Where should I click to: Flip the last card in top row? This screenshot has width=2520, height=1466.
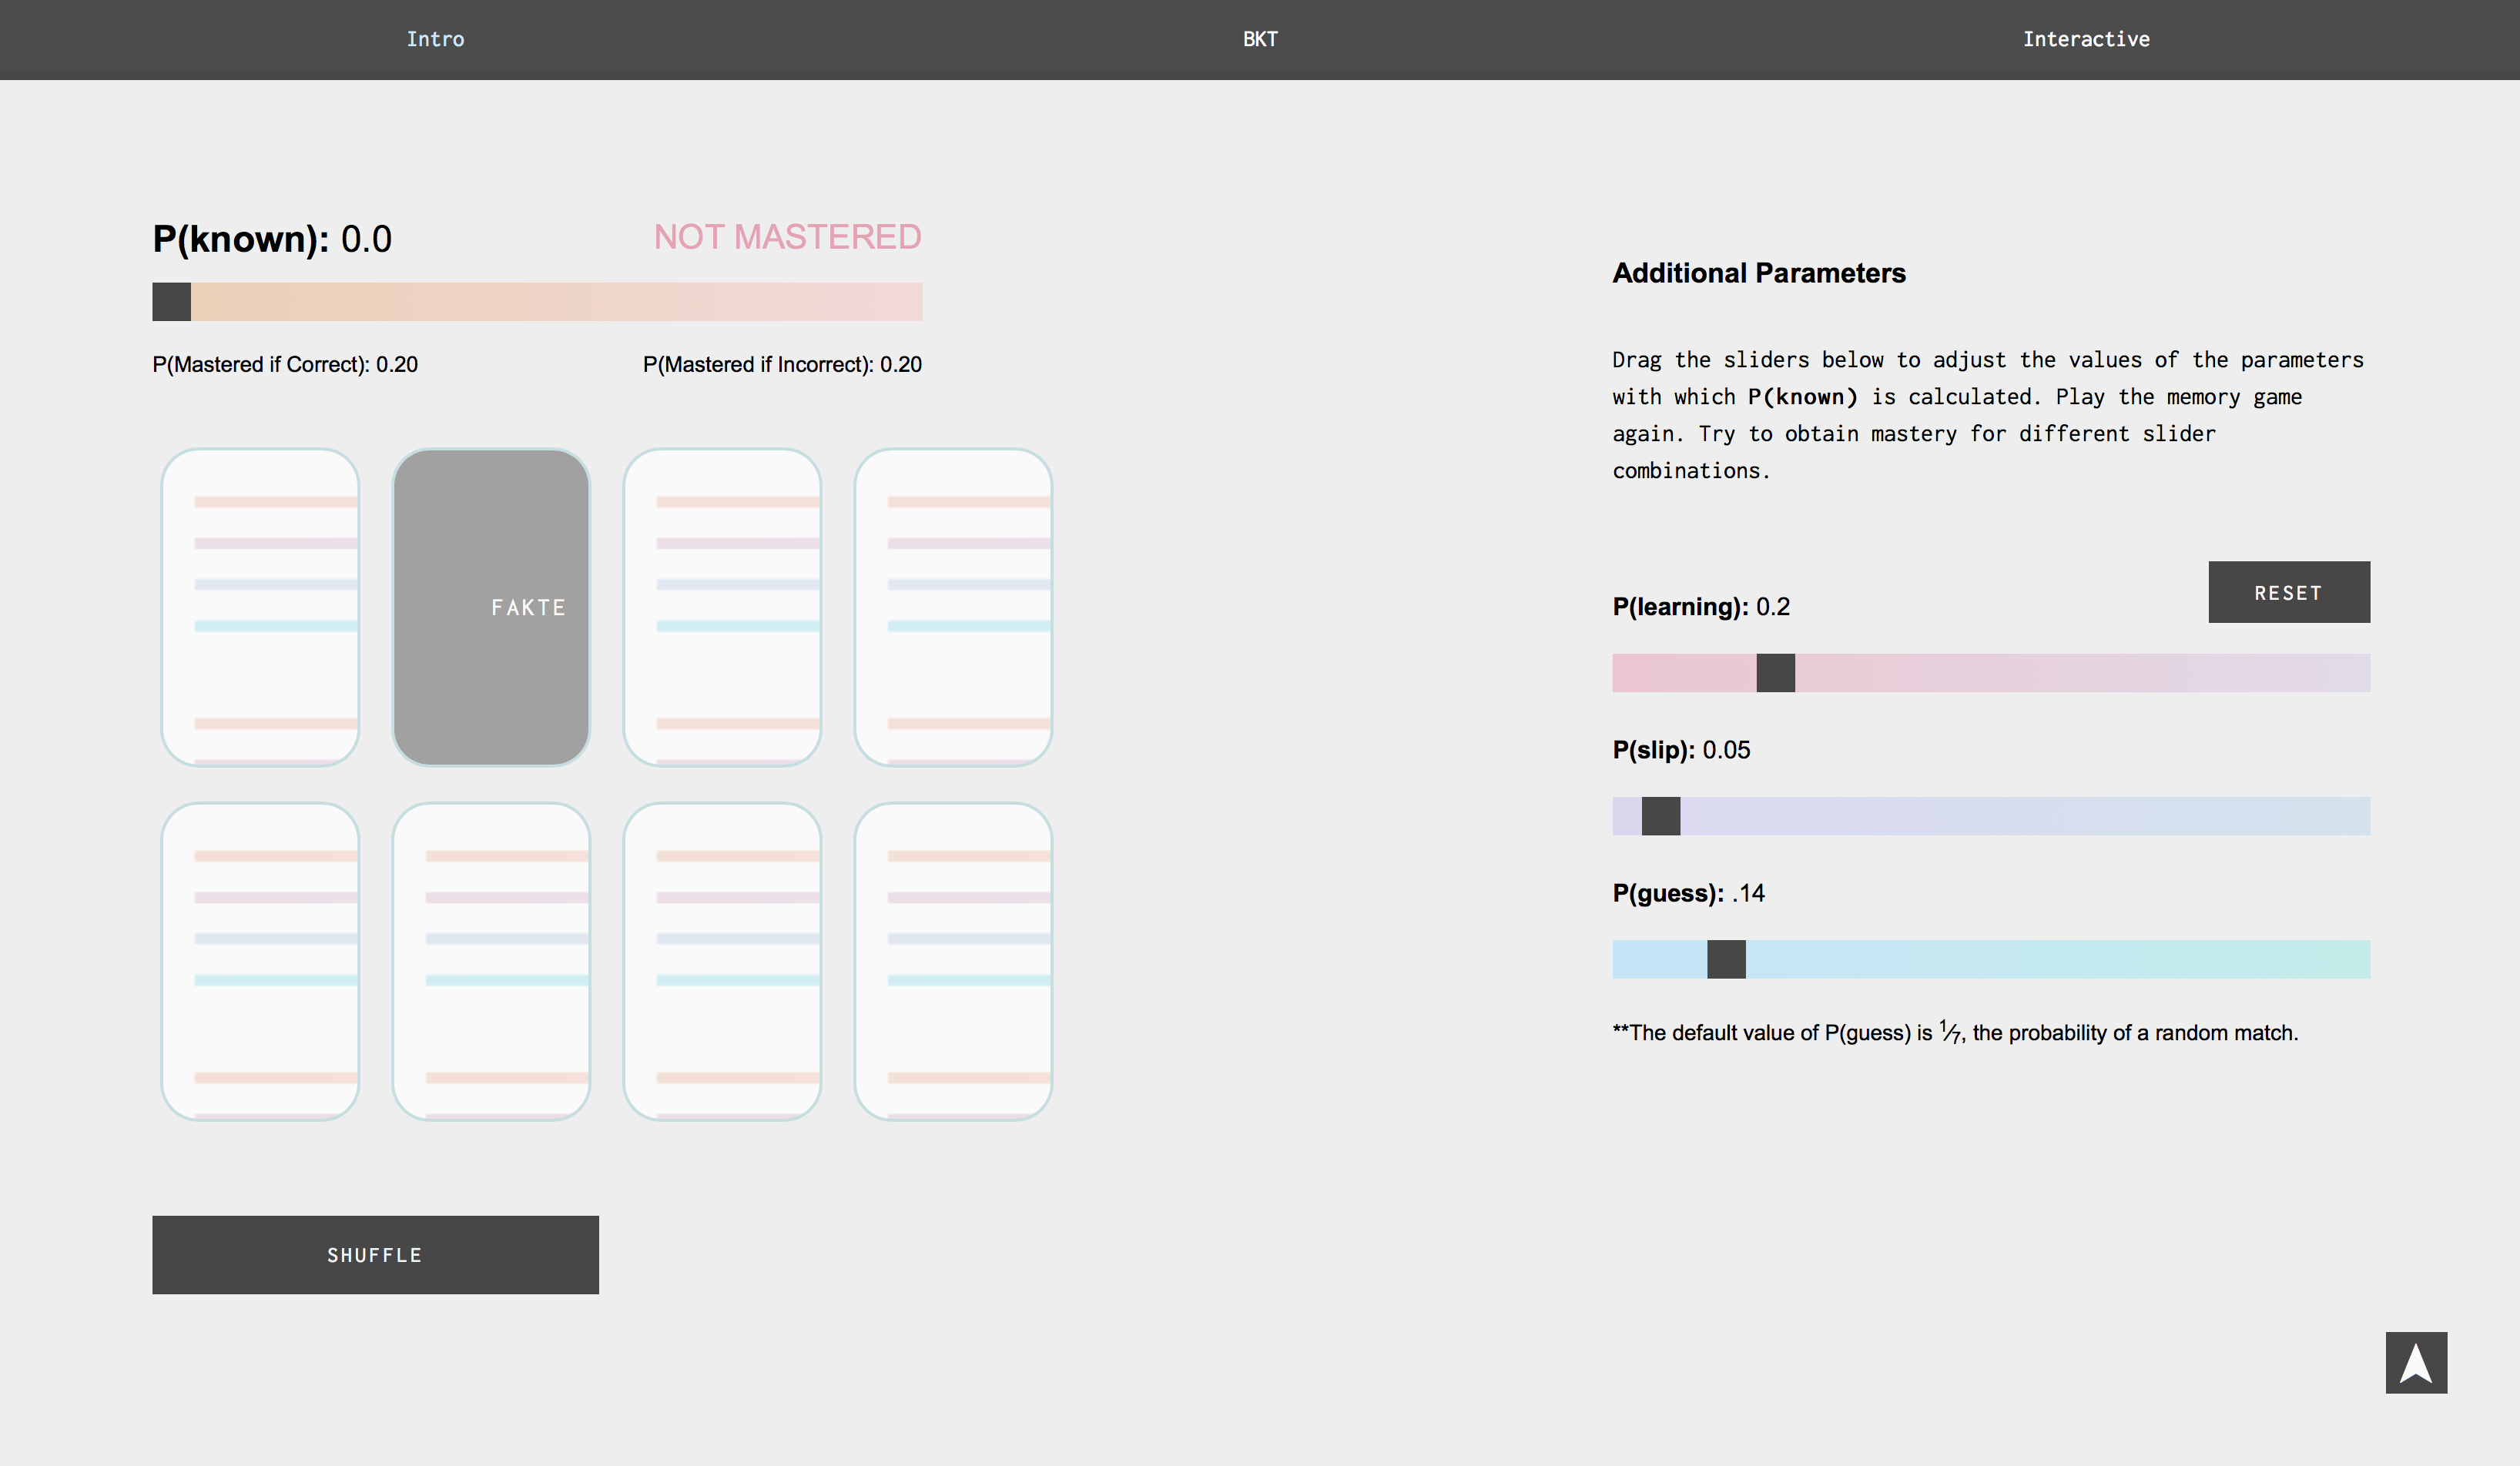pyautogui.click(x=953, y=607)
